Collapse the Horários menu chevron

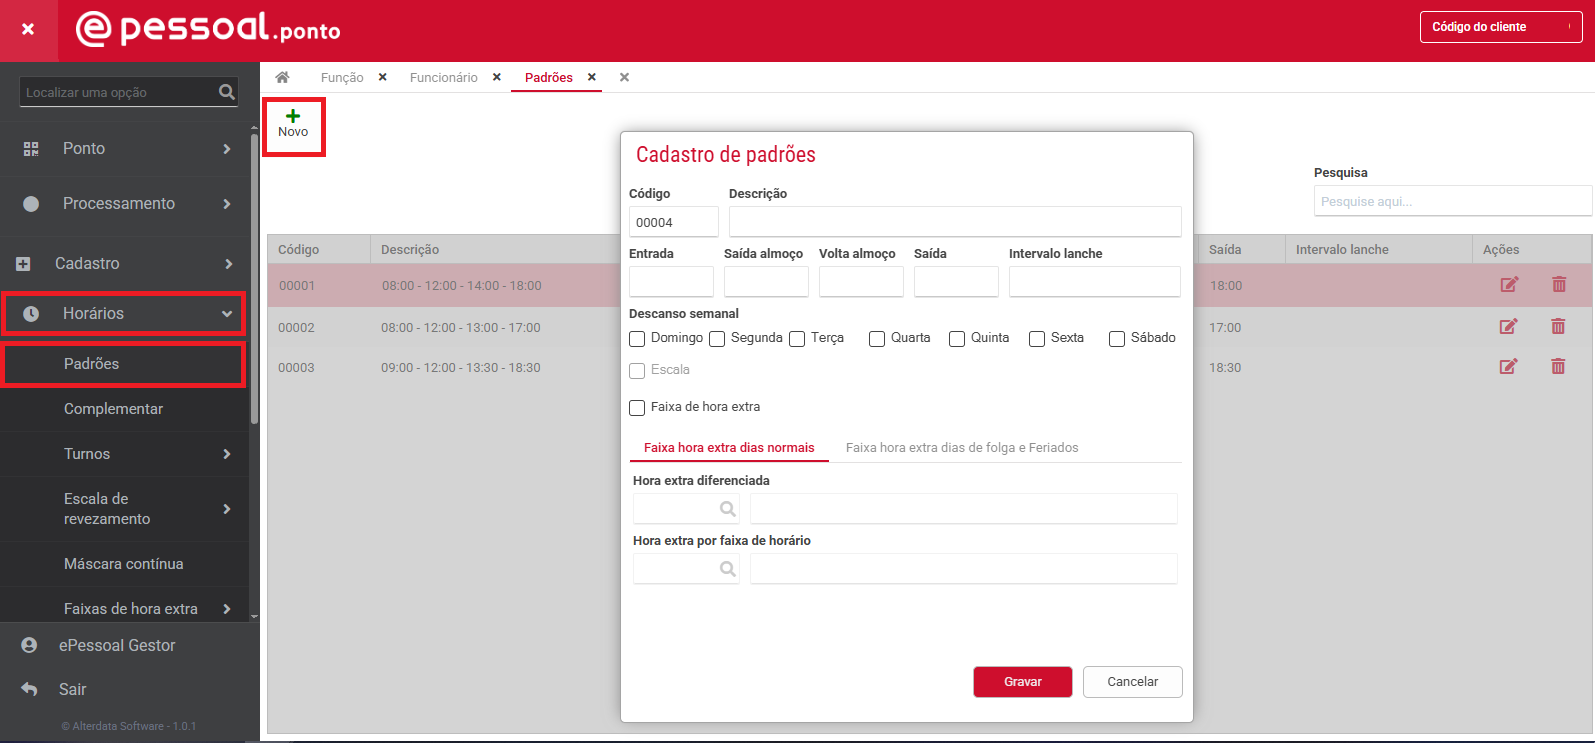pyautogui.click(x=227, y=314)
